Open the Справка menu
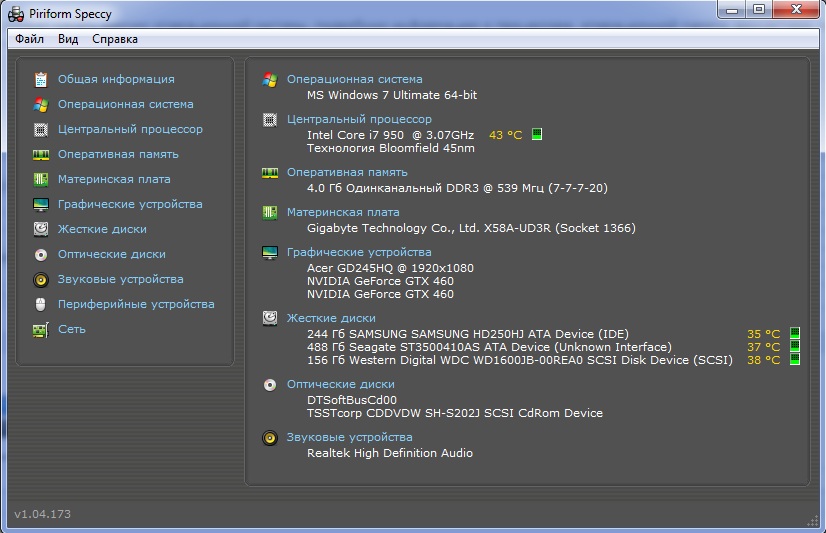This screenshot has height=533, width=826. click(115, 39)
